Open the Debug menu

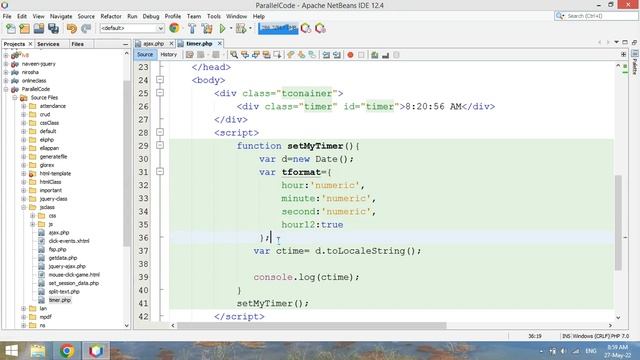(x=151, y=16)
